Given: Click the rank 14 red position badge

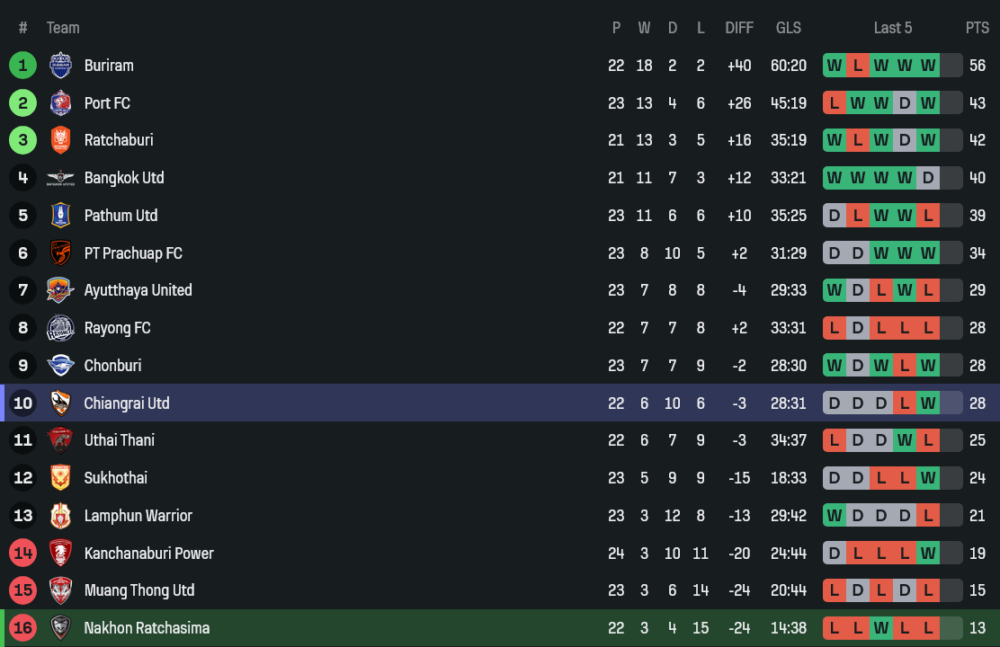Looking at the screenshot, I should pos(23,554).
